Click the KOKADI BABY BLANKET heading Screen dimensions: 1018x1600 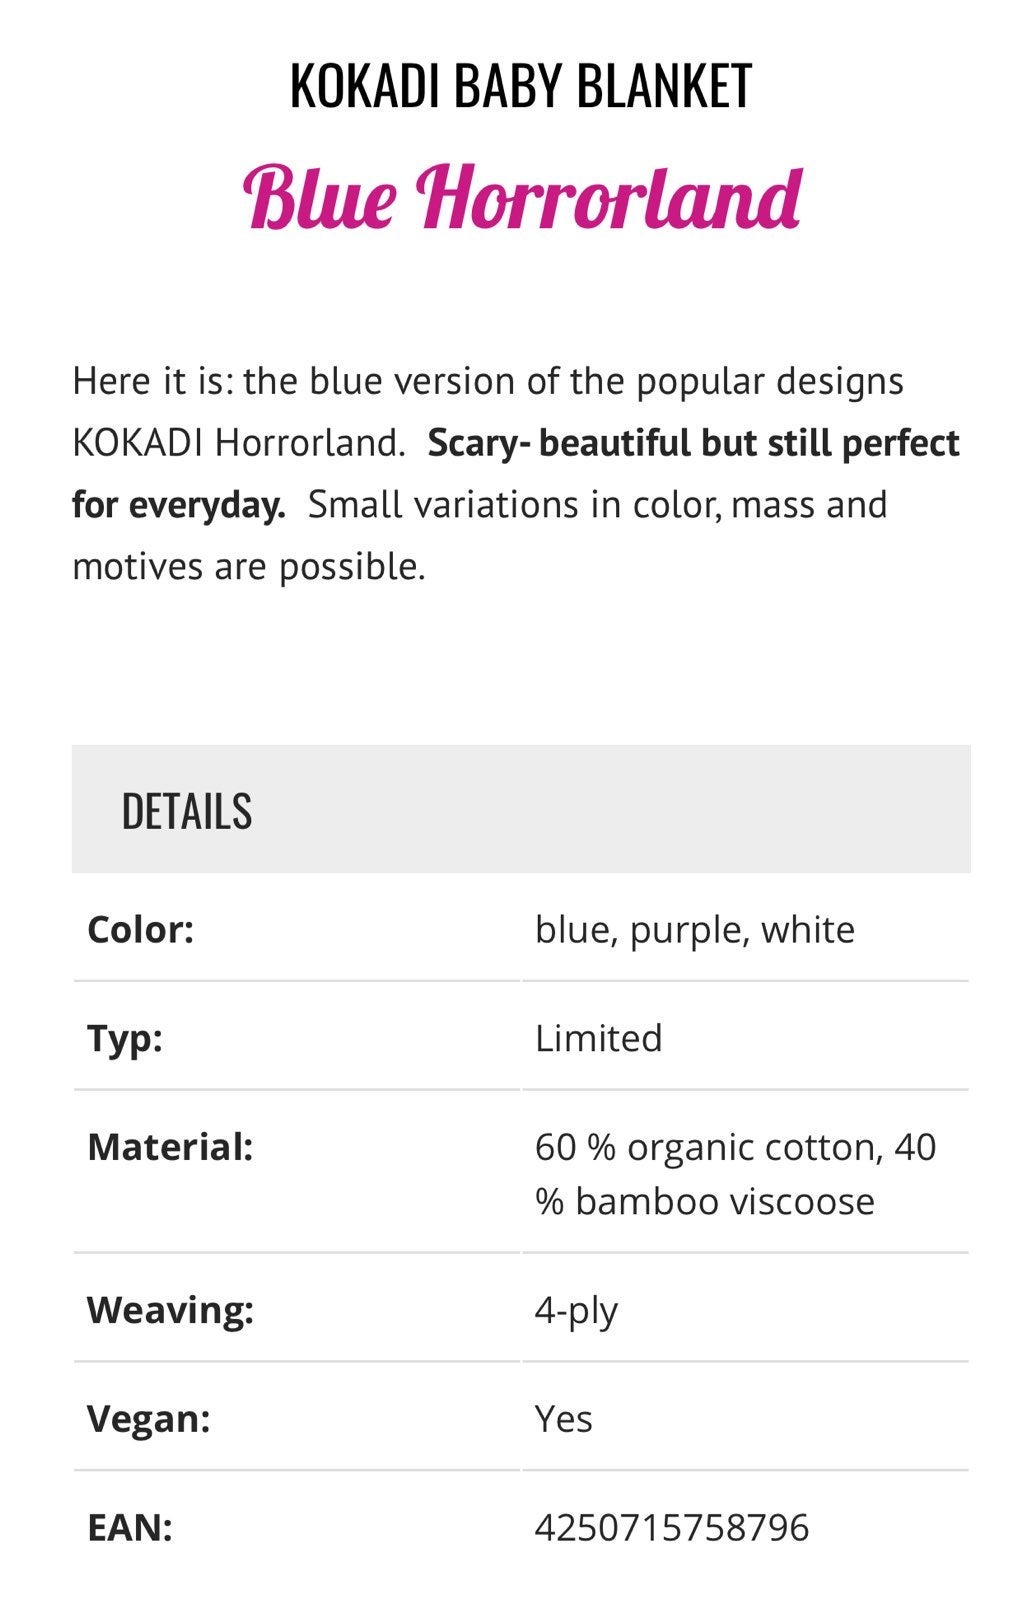(520, 86)
